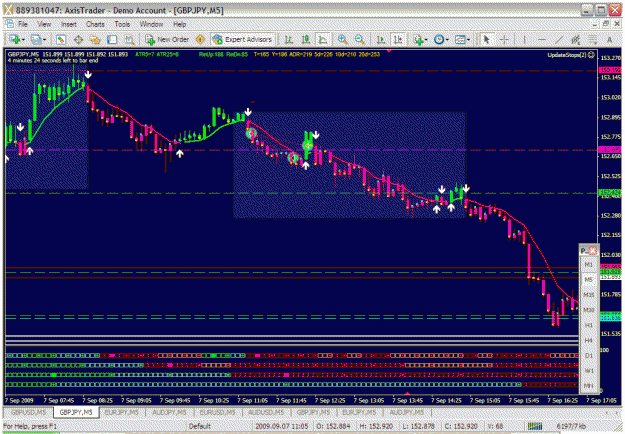Select the text label A tool
This screenshot has height=434, width=625.
(609, 39)
